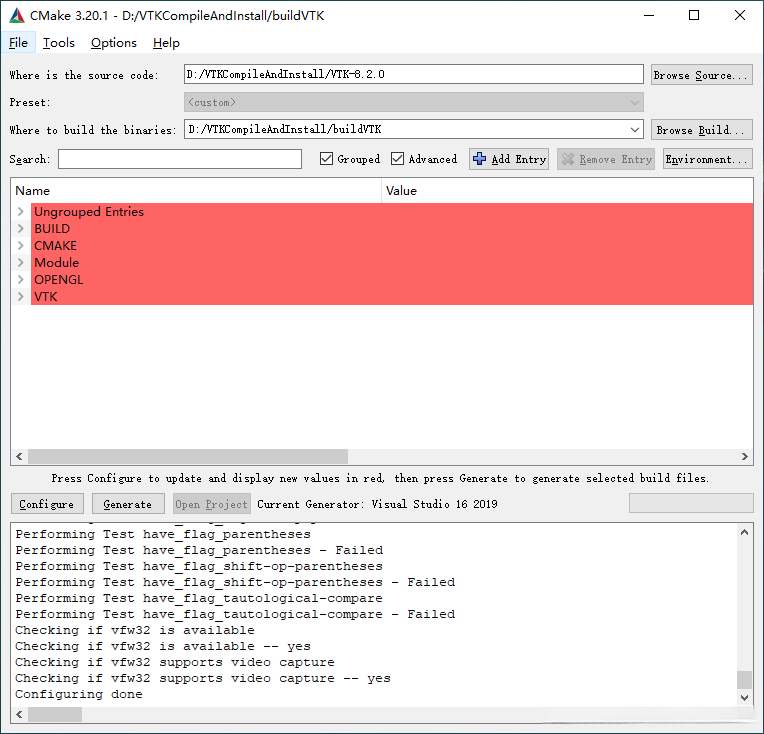Click the Configure button
Viewport: 764px width, 734px height.
[x=47, y=504]
